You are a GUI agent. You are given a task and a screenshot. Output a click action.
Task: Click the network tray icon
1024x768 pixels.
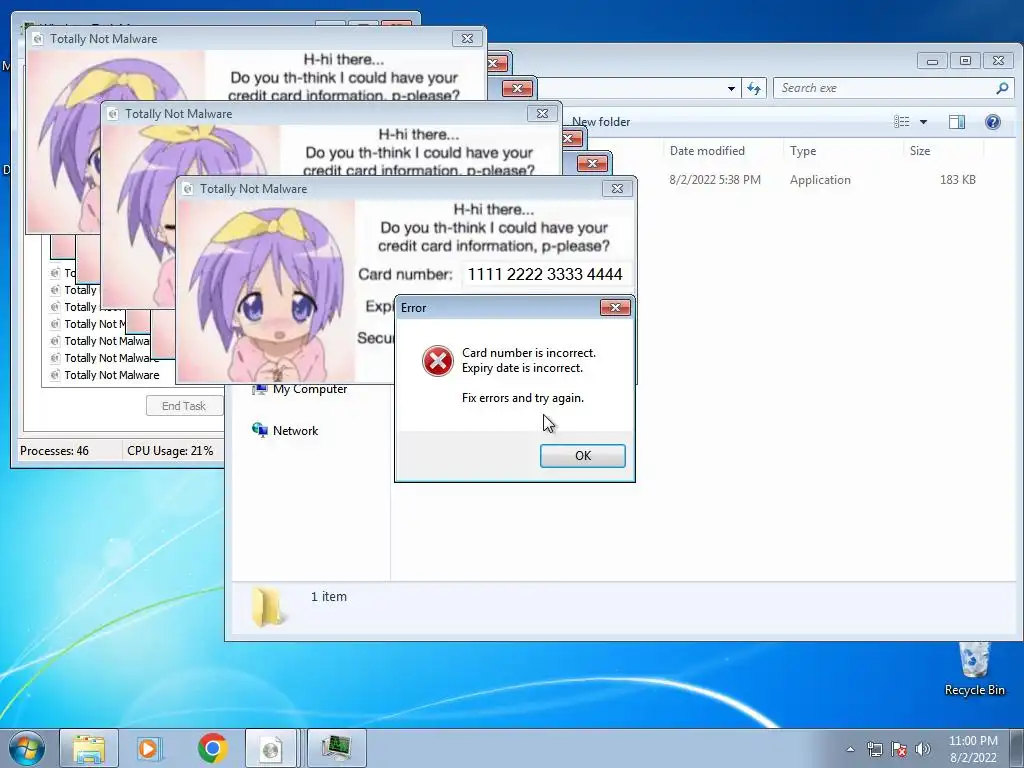click(874, 749)
